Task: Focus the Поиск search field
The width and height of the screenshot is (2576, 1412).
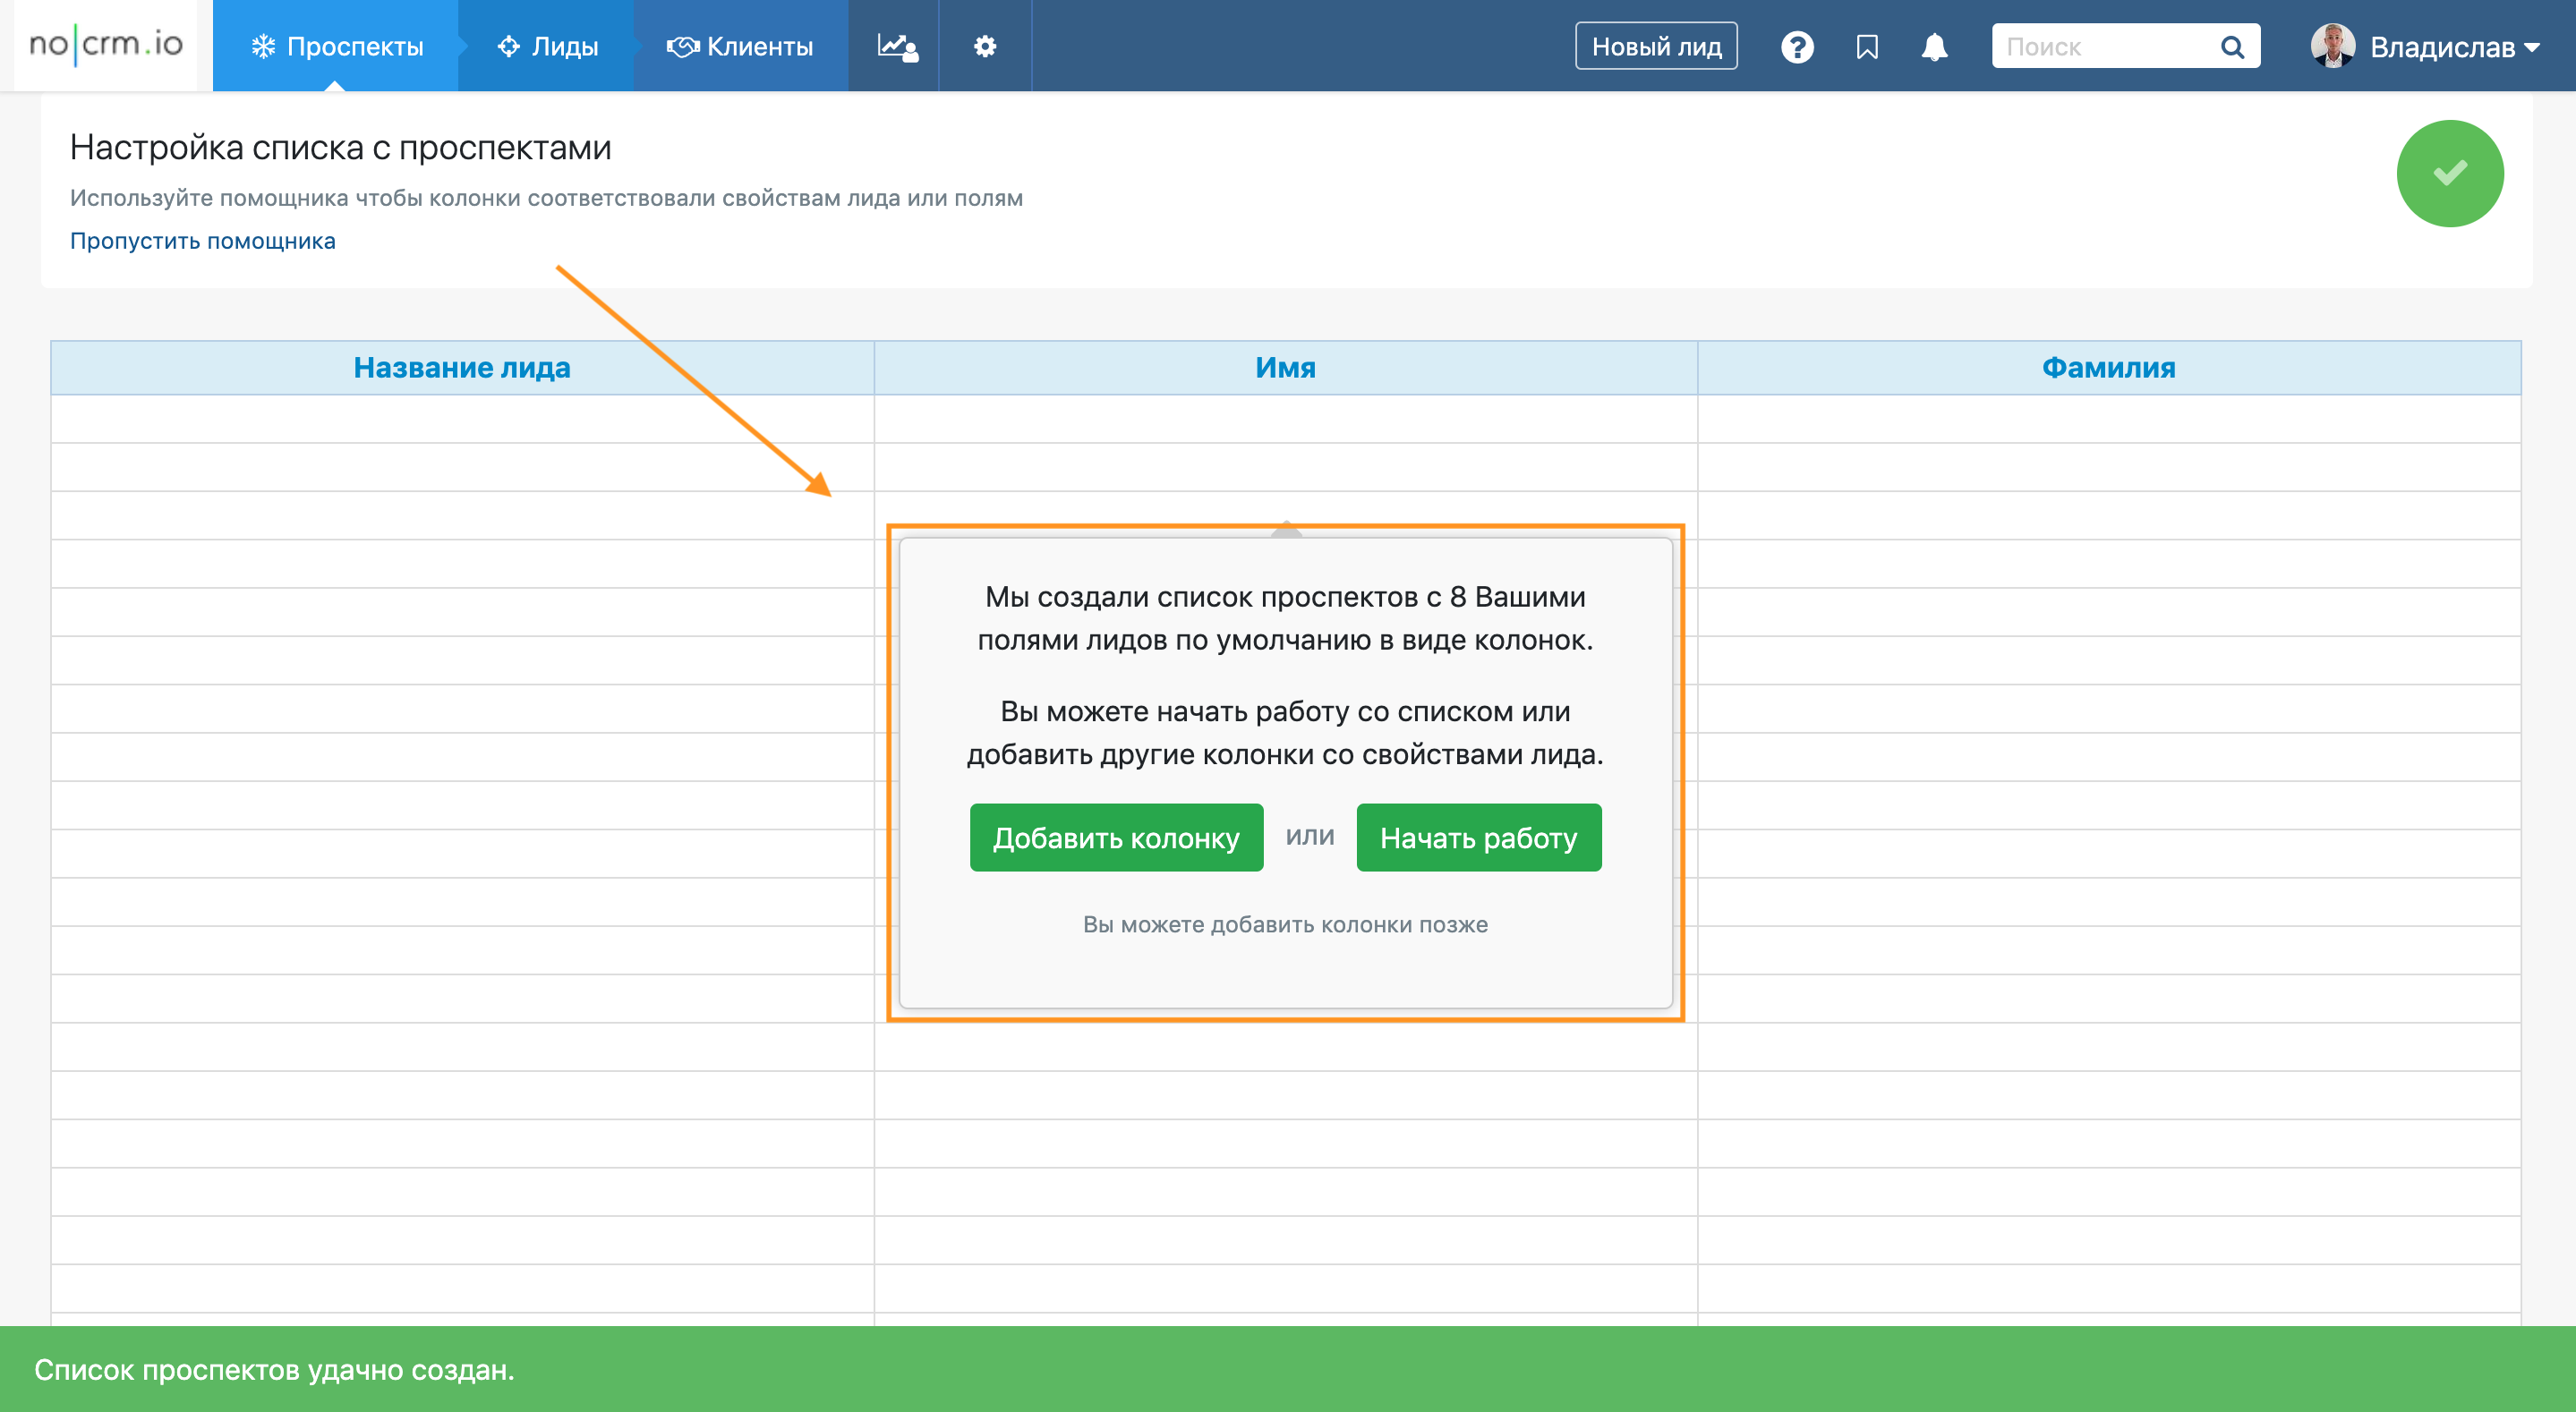Action: pos(2100,47)
